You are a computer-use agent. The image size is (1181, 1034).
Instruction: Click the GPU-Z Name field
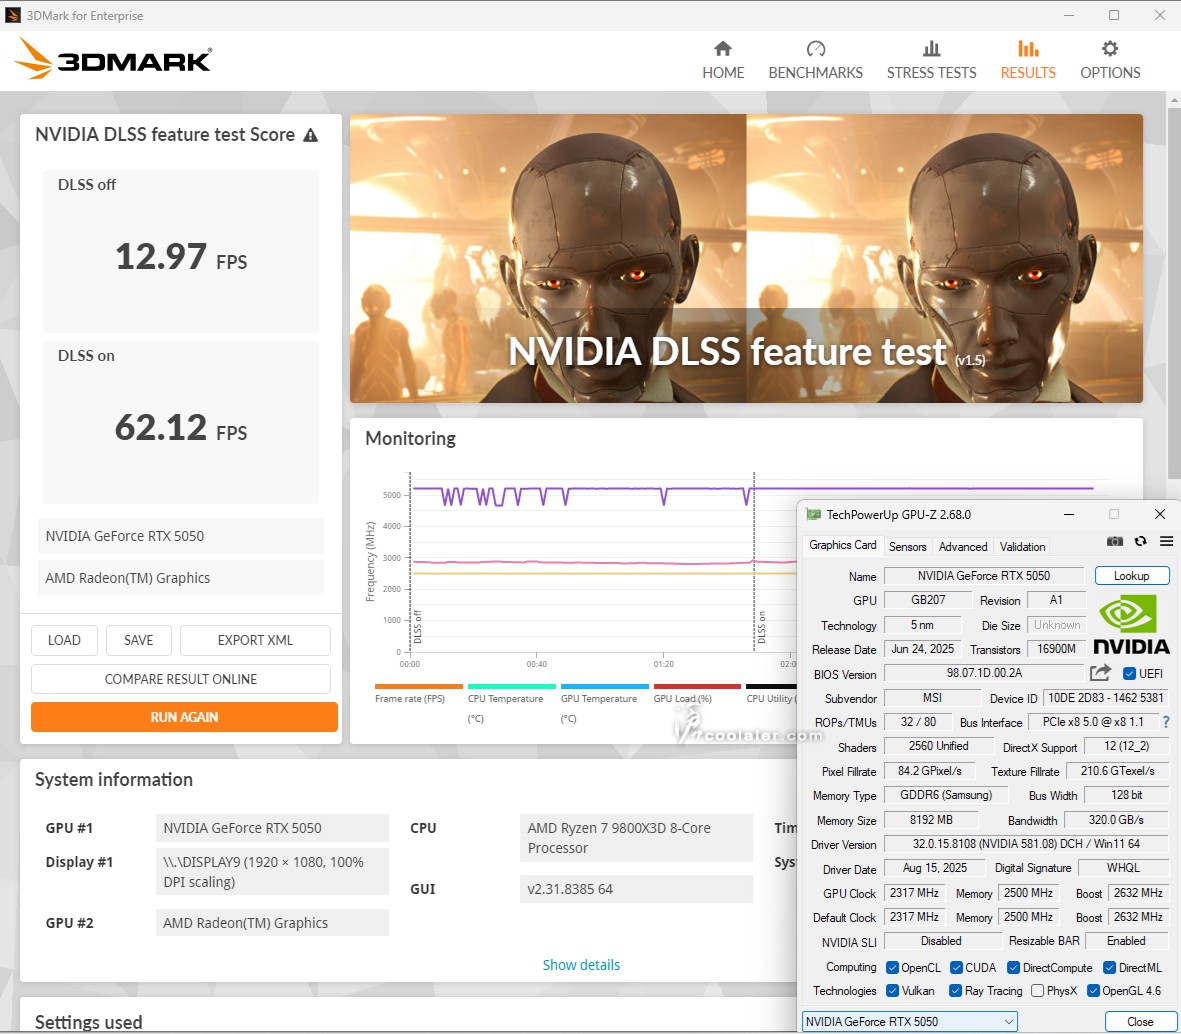[x=984, y=576]
